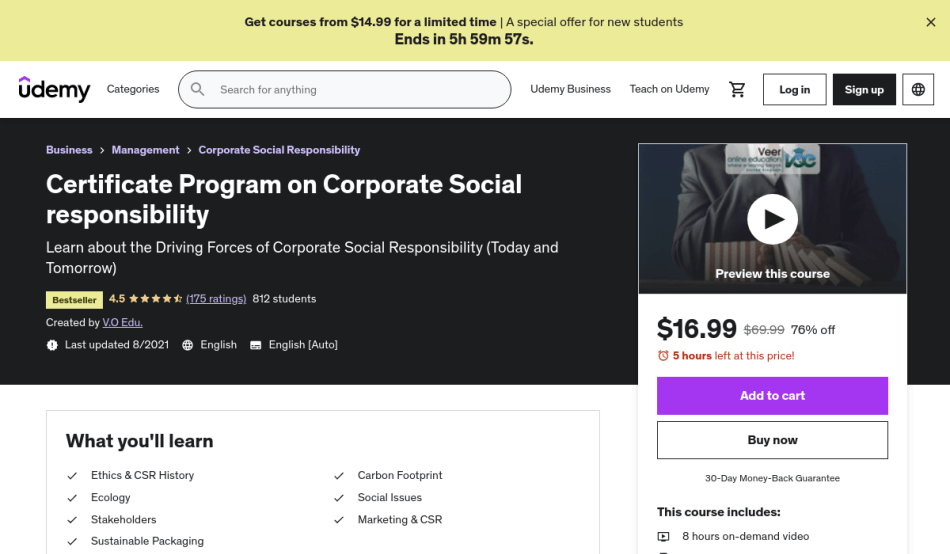Click the last updated badge icon
This screenshot has height=554, width=950.
(x=52, y=345)
